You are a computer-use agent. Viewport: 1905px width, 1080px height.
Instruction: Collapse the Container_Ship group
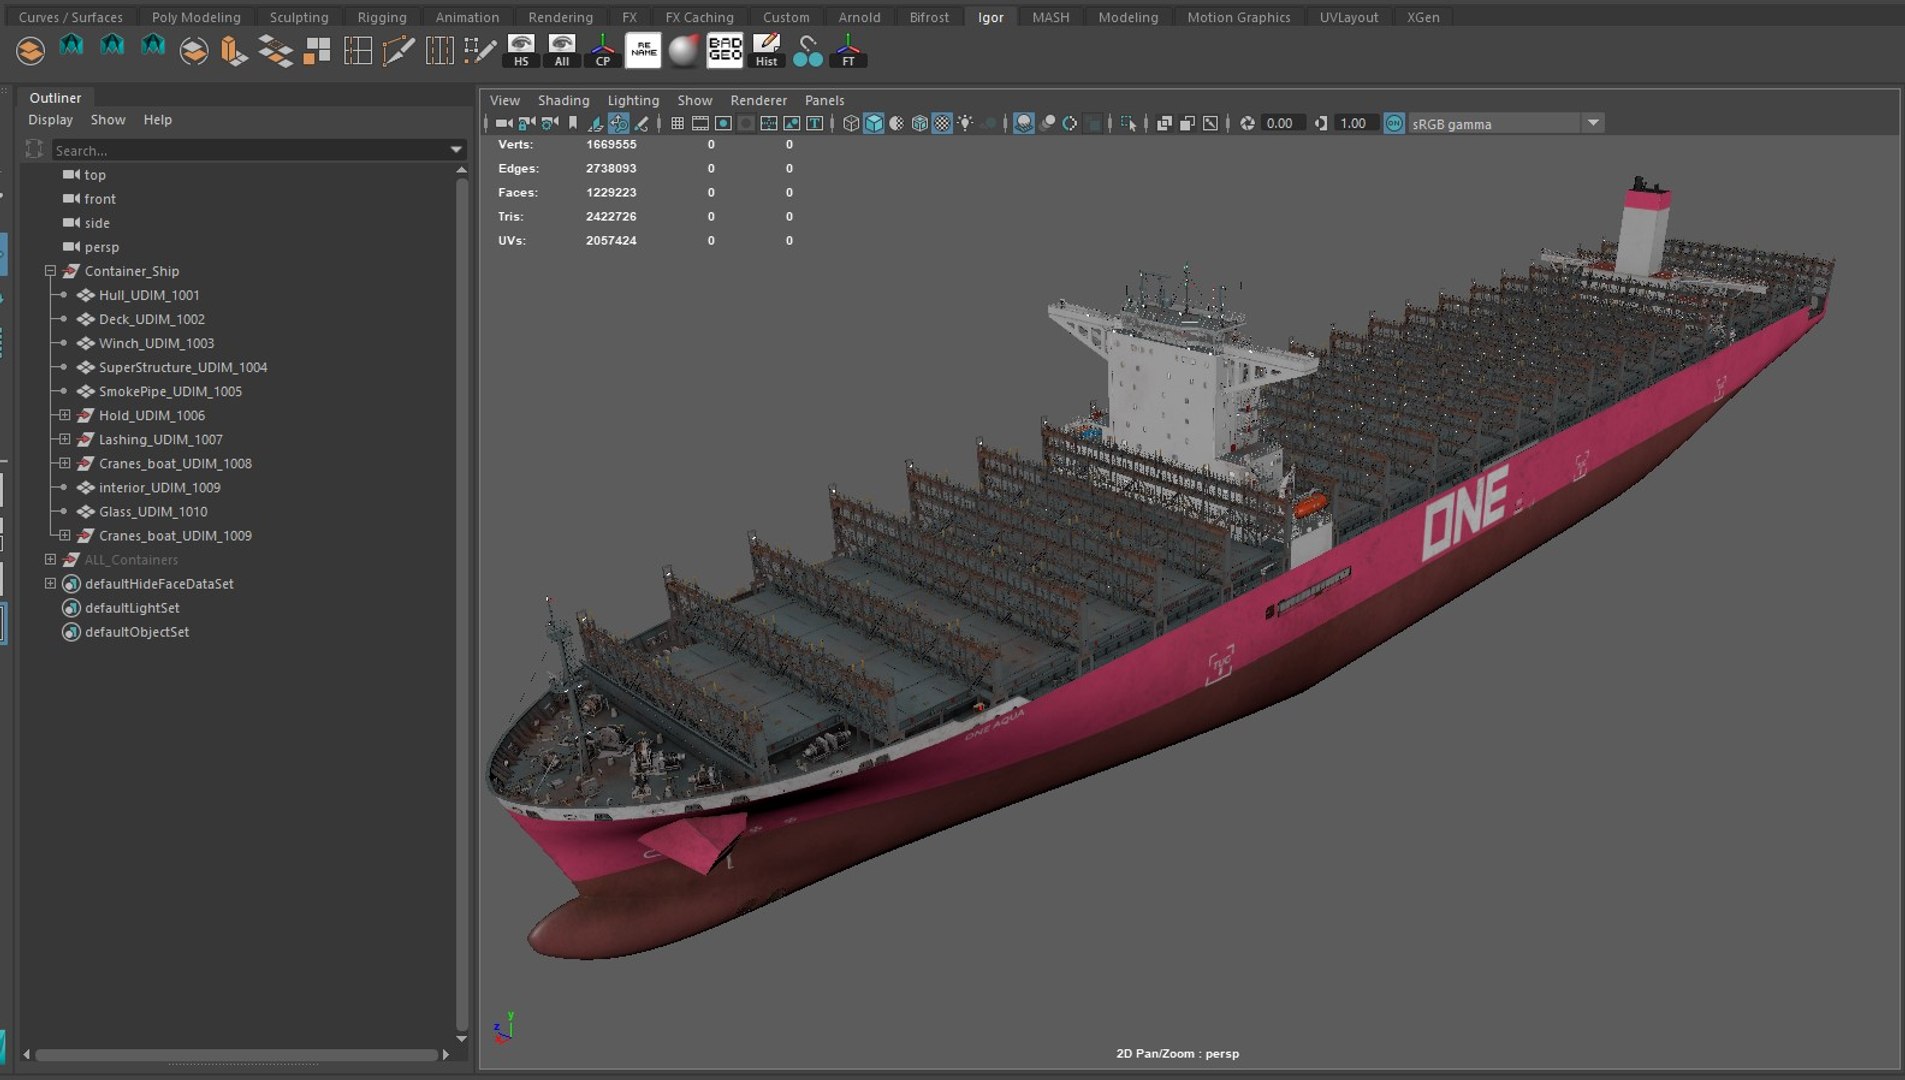(50, 271)
